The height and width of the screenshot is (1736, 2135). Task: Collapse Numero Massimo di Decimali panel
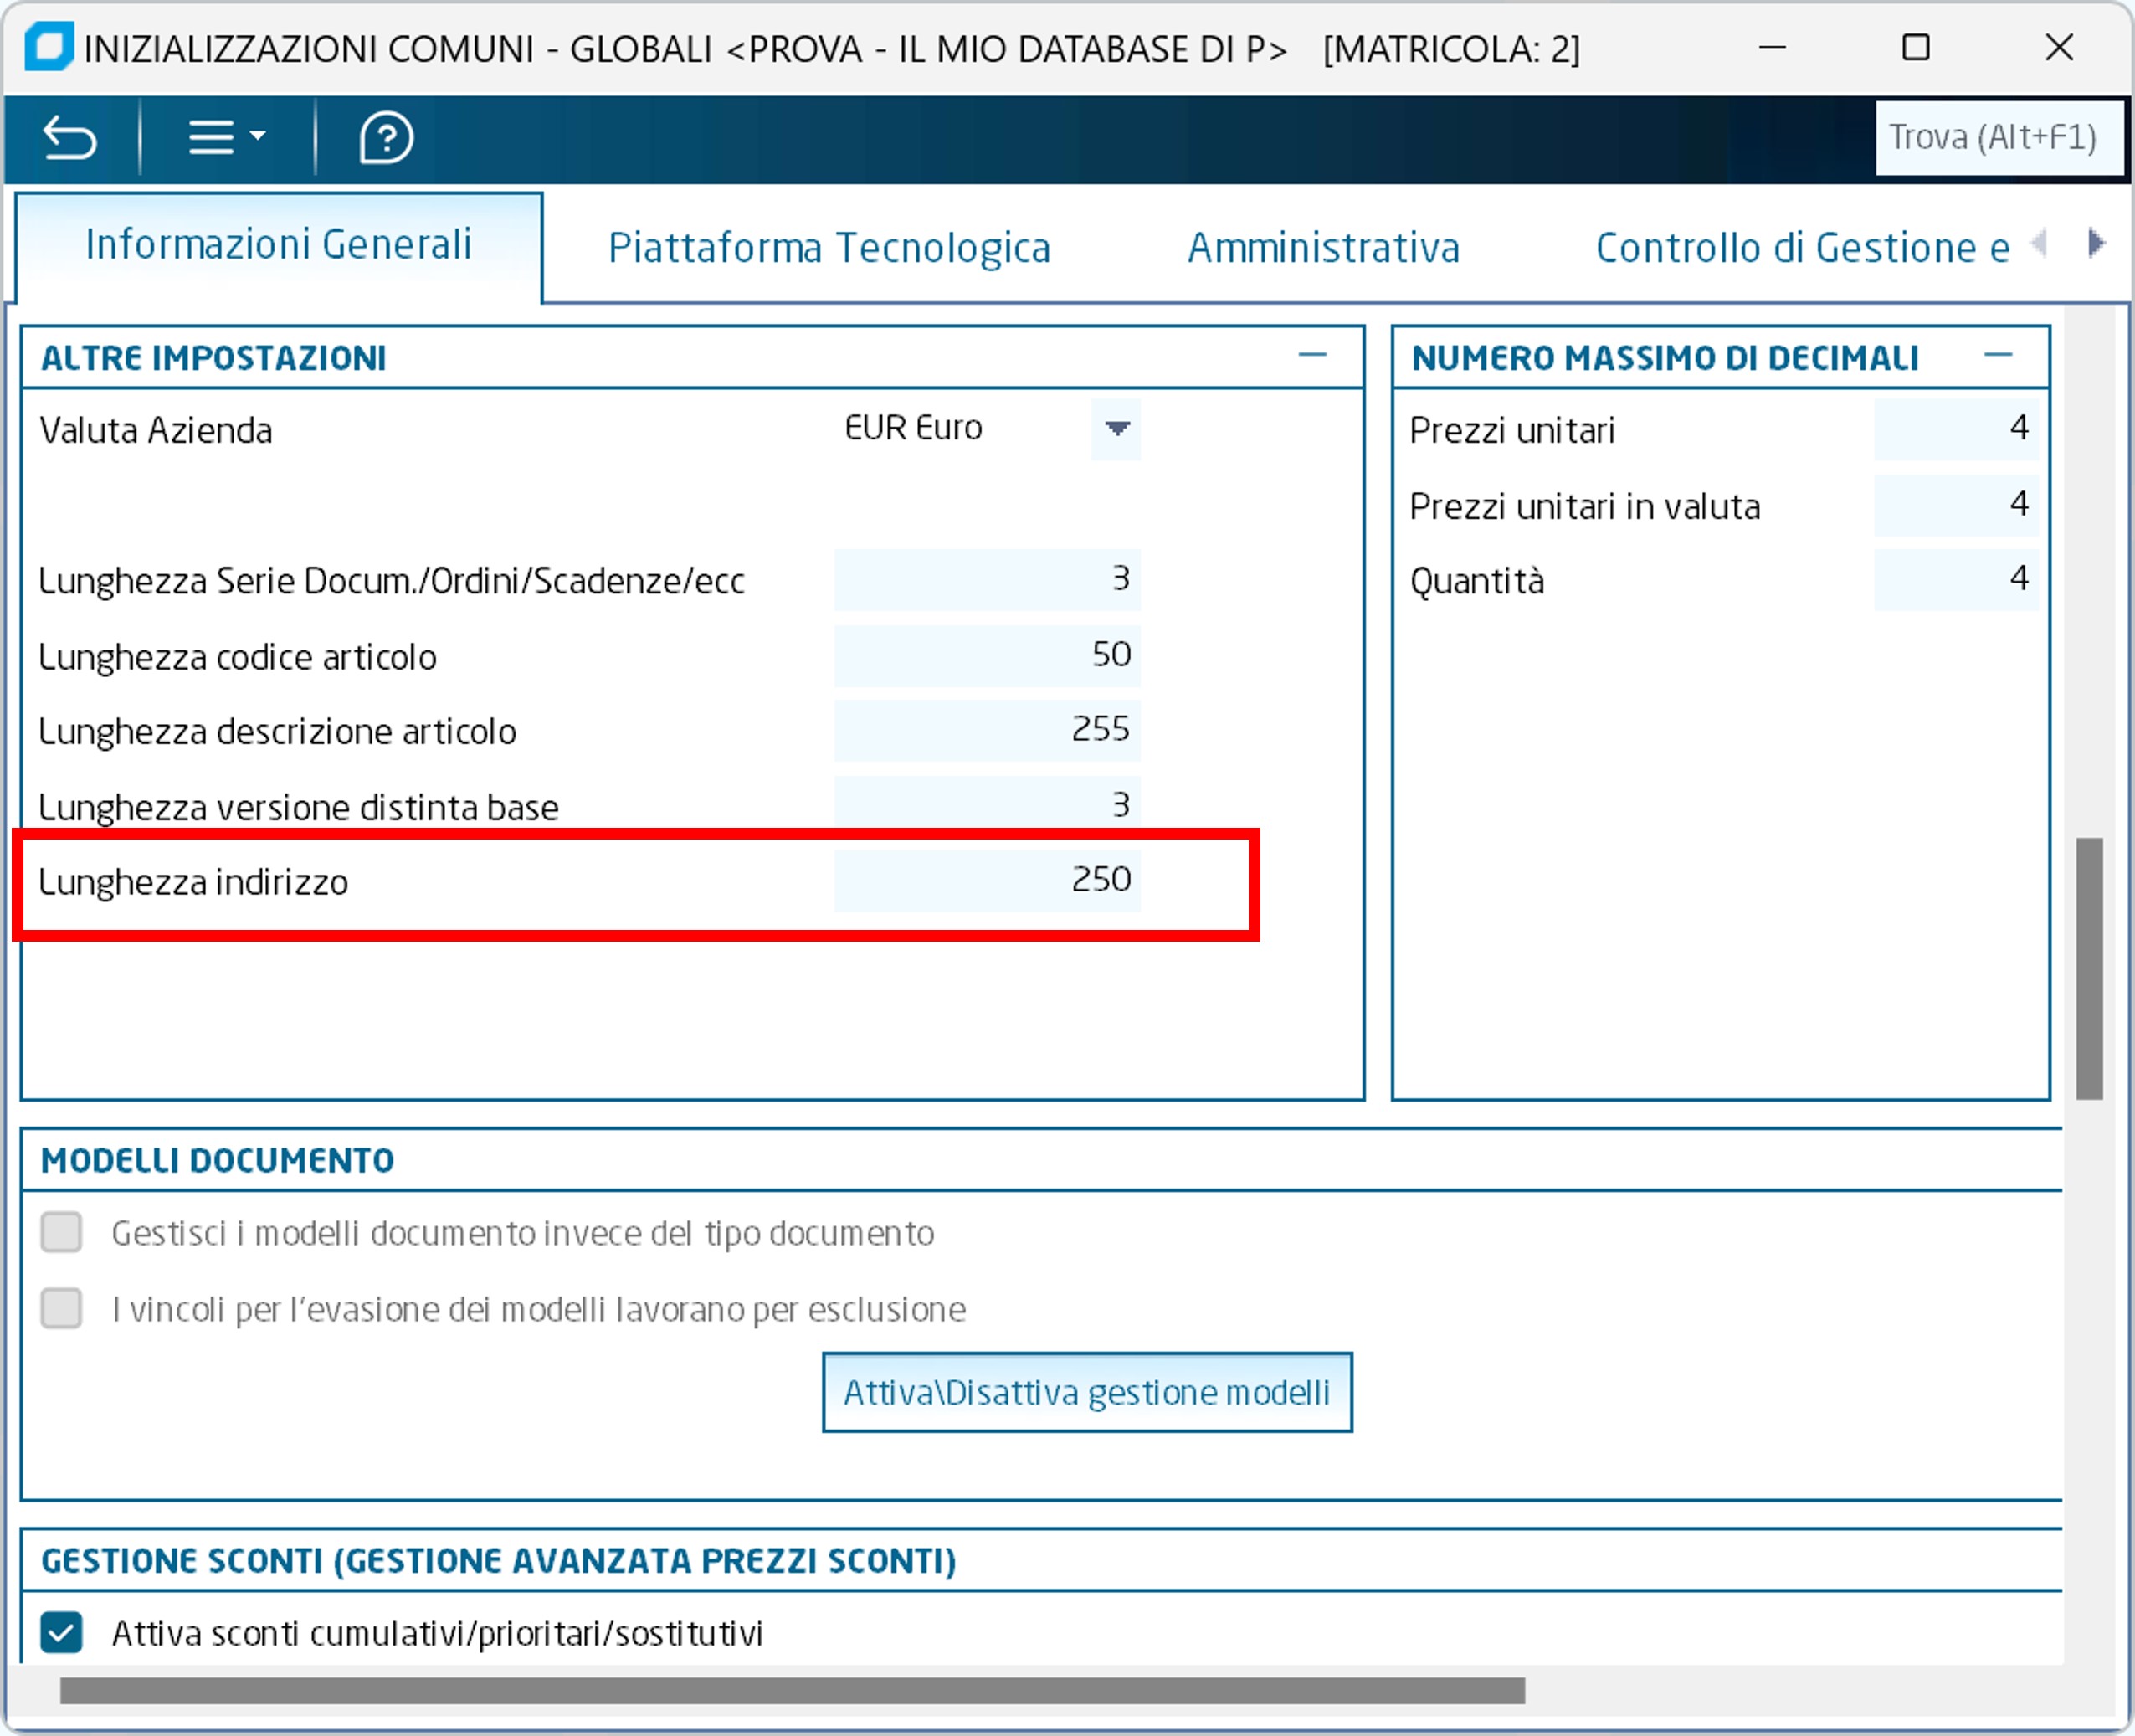click(1997, 356)
